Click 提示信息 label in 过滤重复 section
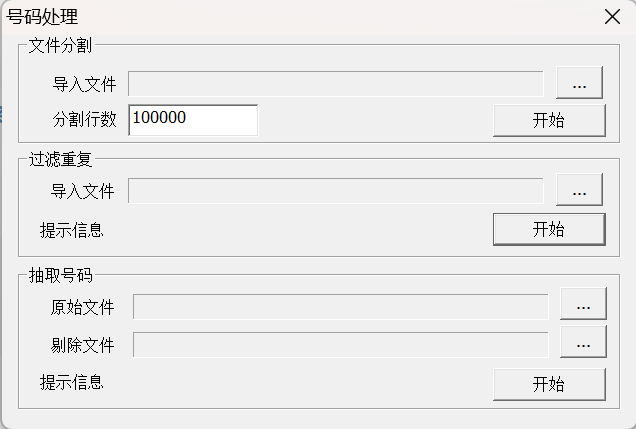Viewport: 636px width, 429px height. click(72, 230)
